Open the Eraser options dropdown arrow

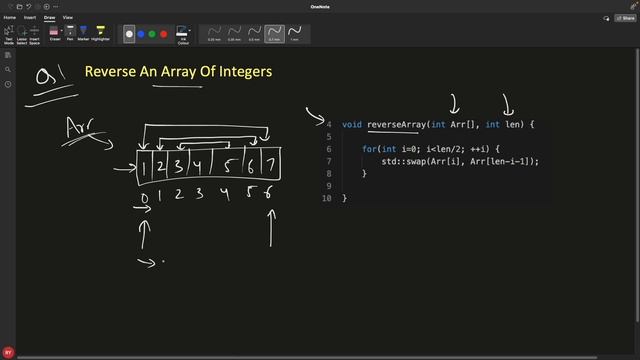coord(62,31)
